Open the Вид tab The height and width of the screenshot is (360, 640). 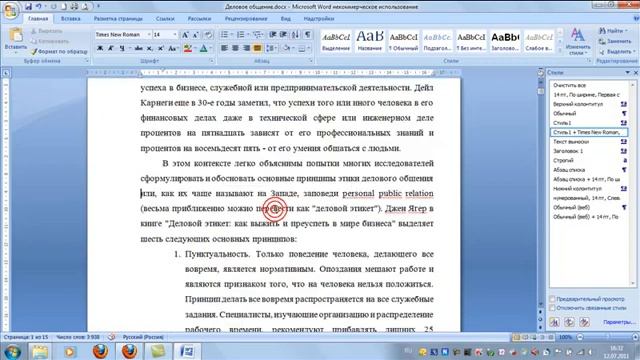click(x=286, y=19)
